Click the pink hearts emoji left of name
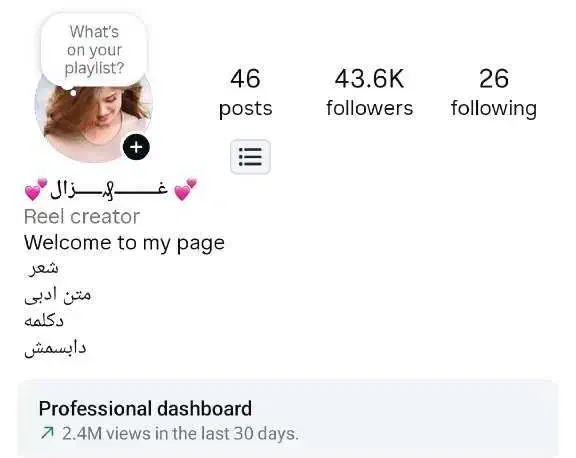Image resolution: width=576 pixels, height=458 pixels. (x=36, y=190)
